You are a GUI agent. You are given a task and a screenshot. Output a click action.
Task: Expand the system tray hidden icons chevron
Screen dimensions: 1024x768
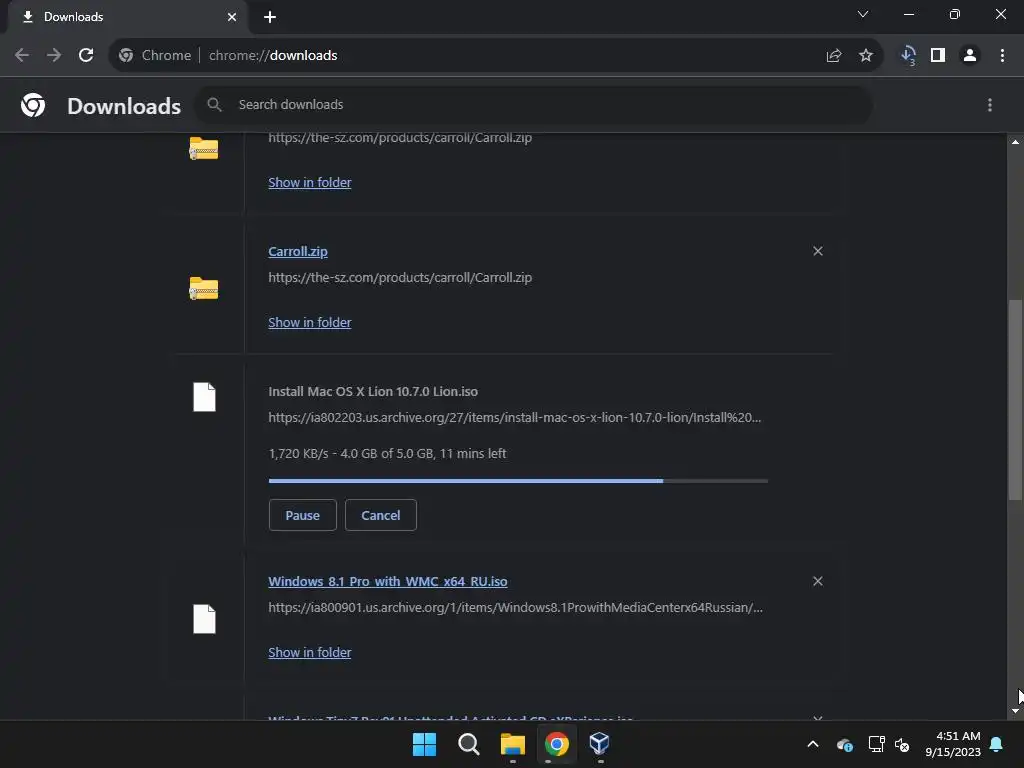pyautogui.click(x=813, y=744)
